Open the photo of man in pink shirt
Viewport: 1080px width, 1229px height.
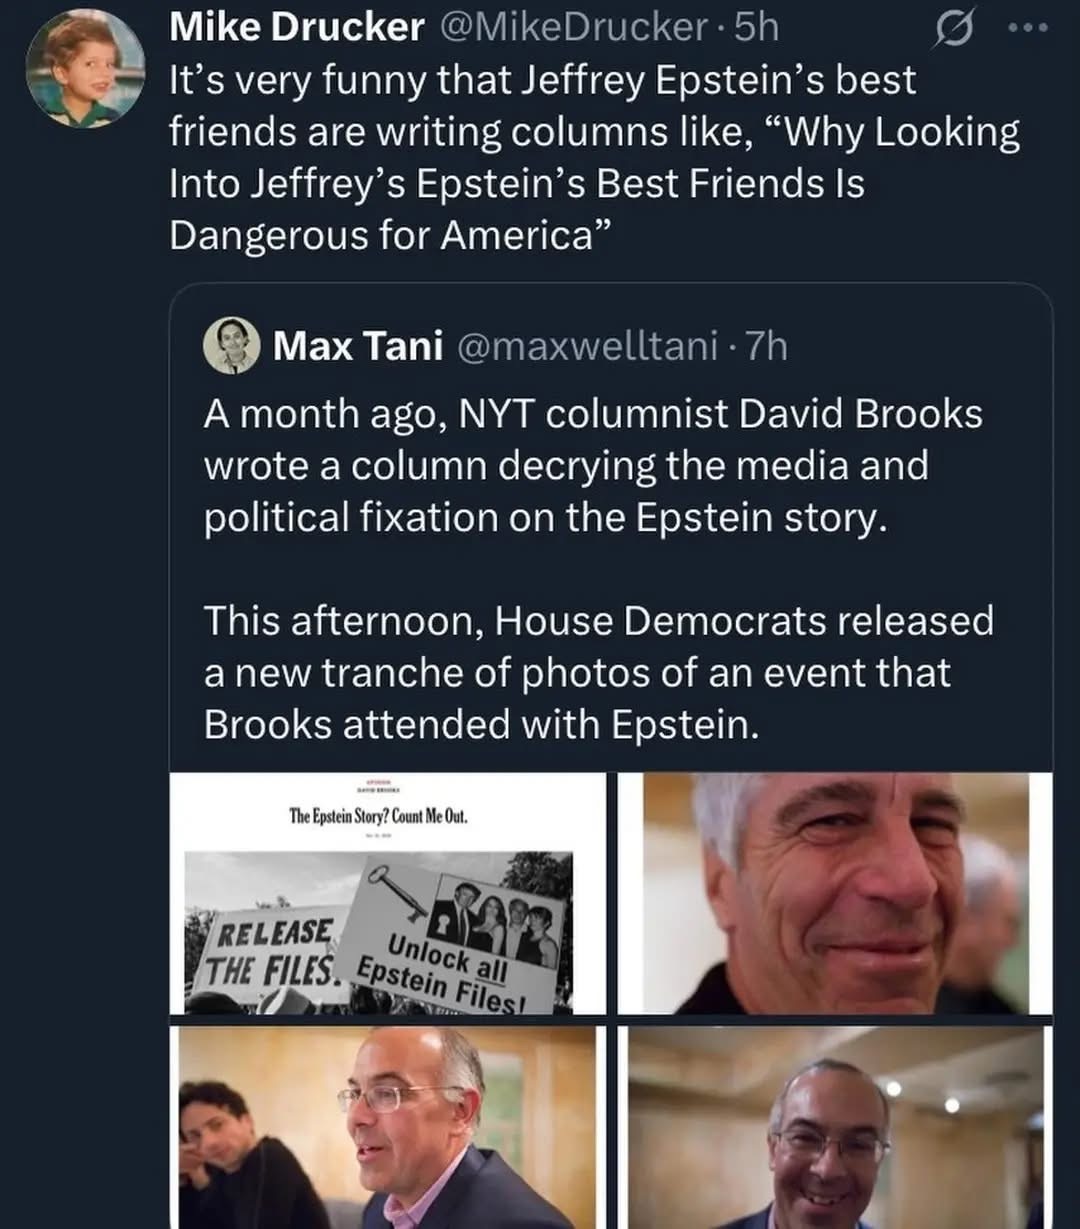(388, 1128)
